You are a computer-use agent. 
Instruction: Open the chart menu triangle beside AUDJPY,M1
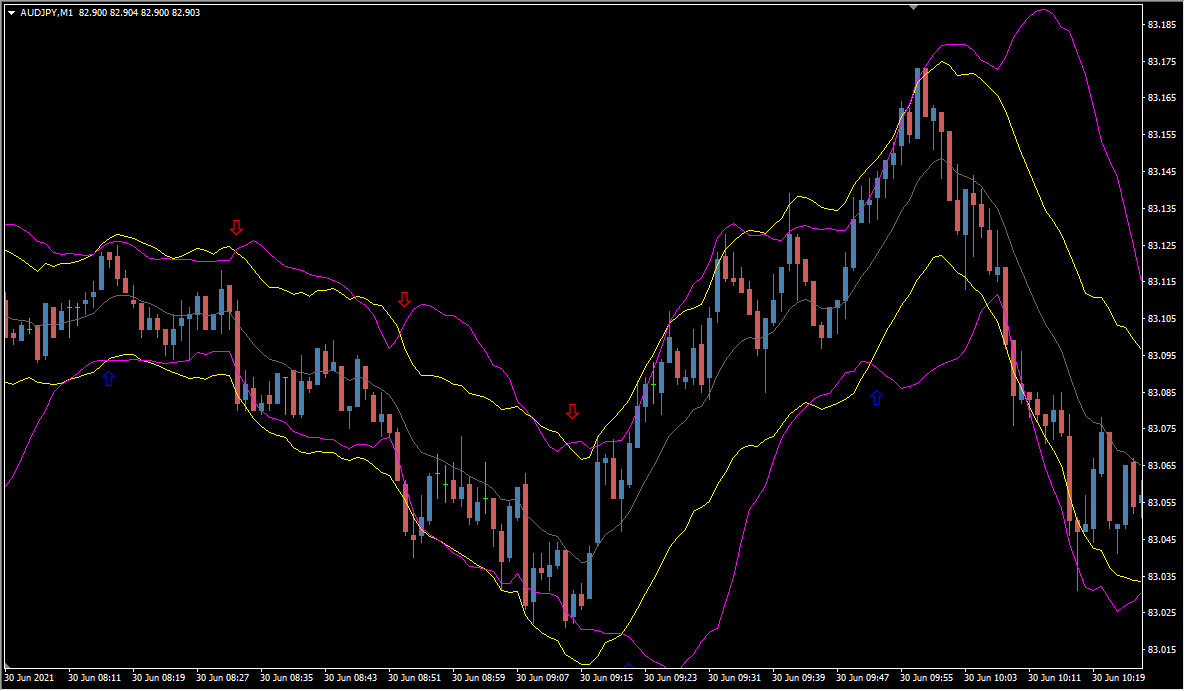(x=11, y=13)
